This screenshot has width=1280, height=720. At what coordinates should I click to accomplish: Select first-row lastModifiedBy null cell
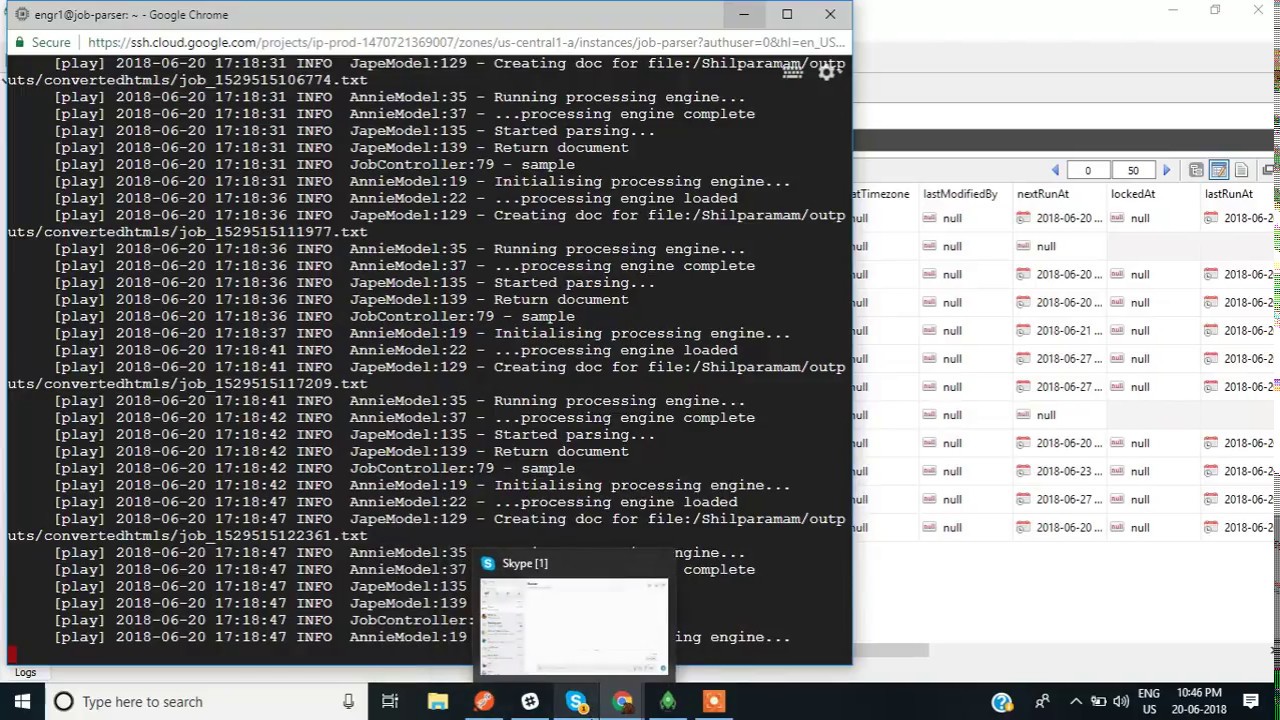964,218
